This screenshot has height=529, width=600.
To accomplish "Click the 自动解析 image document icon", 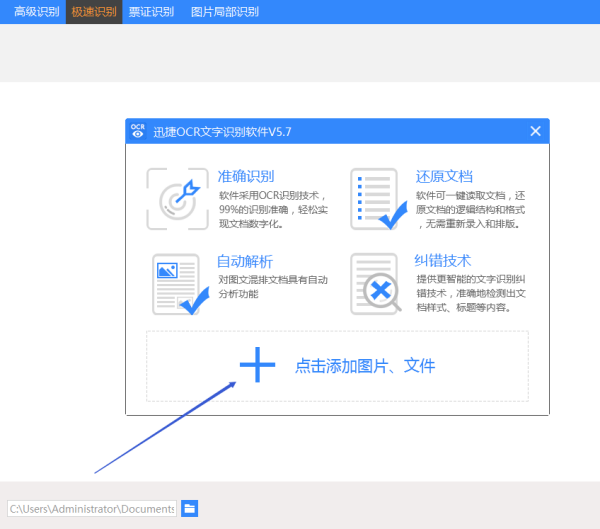I will tap(177, 283).
